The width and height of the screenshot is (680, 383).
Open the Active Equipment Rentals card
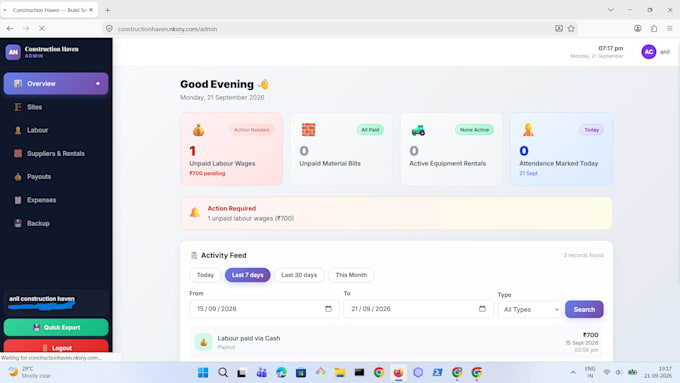pyautogui.click(x=452, y=149)
